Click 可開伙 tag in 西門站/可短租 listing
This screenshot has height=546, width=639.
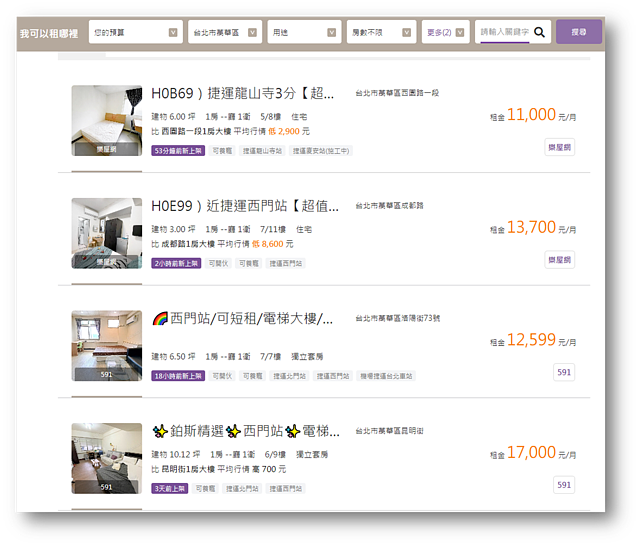point(223,376)
